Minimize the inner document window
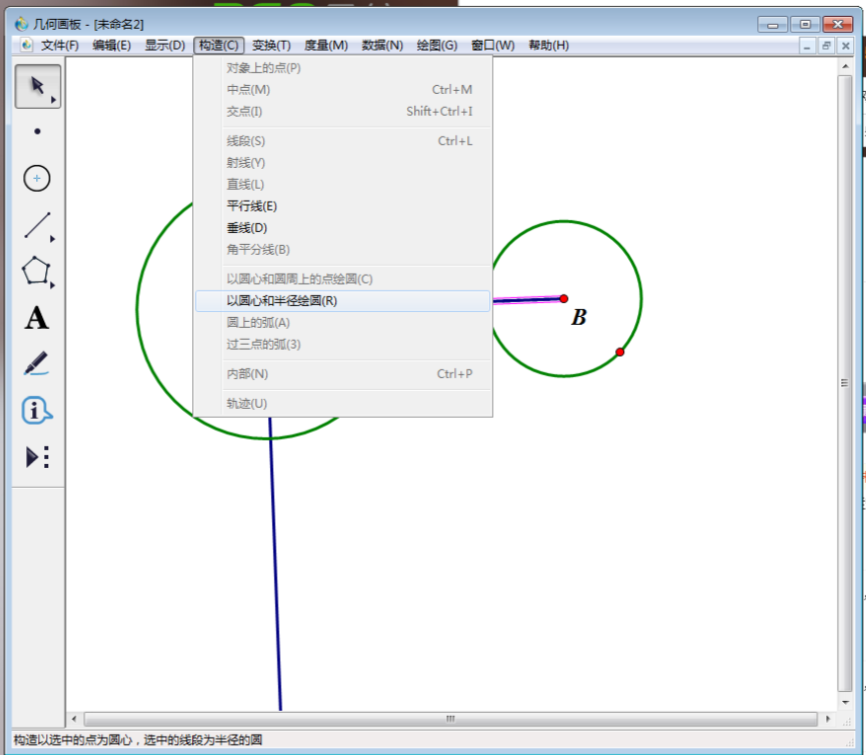 tap(807, 46)
